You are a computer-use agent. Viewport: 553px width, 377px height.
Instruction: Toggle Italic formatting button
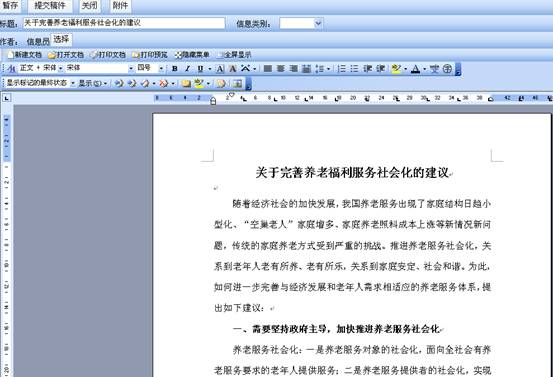187,68
